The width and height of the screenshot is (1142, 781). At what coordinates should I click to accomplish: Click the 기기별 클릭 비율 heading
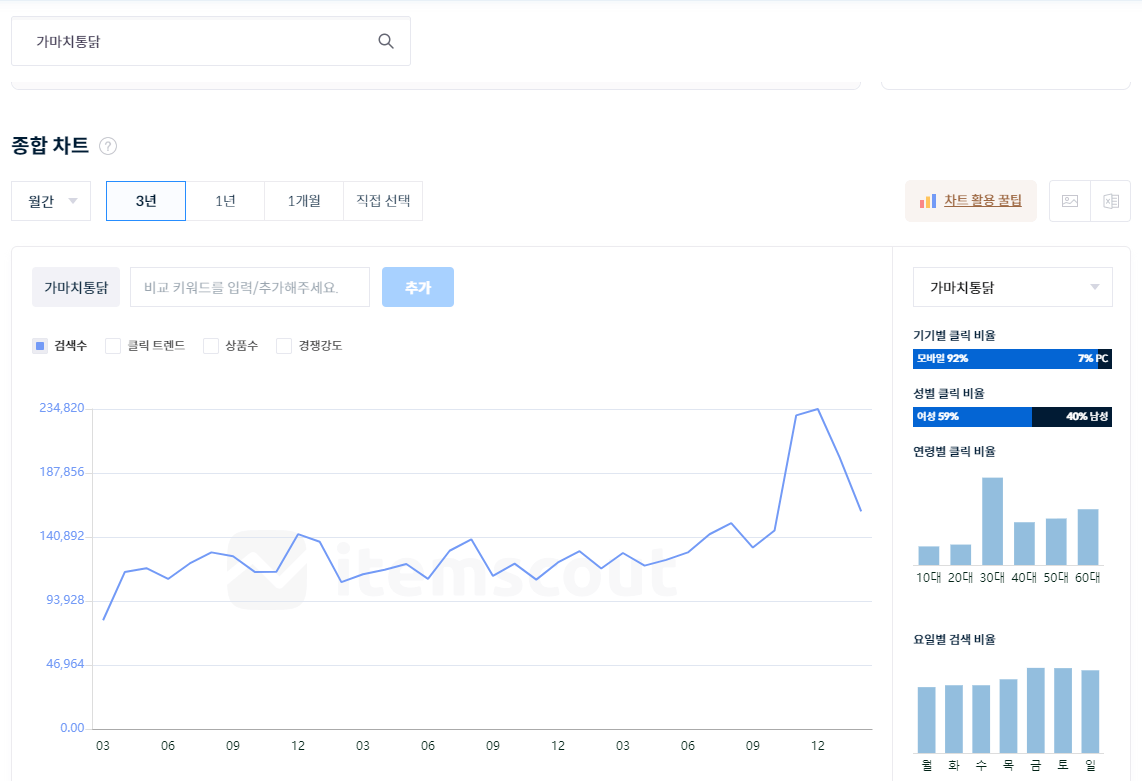pyautogui.click(x=954, y=335)
